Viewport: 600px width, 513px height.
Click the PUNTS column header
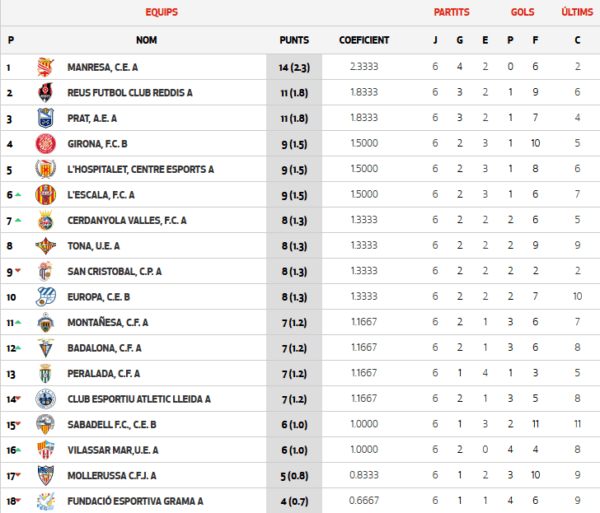[x=294, y=40]
